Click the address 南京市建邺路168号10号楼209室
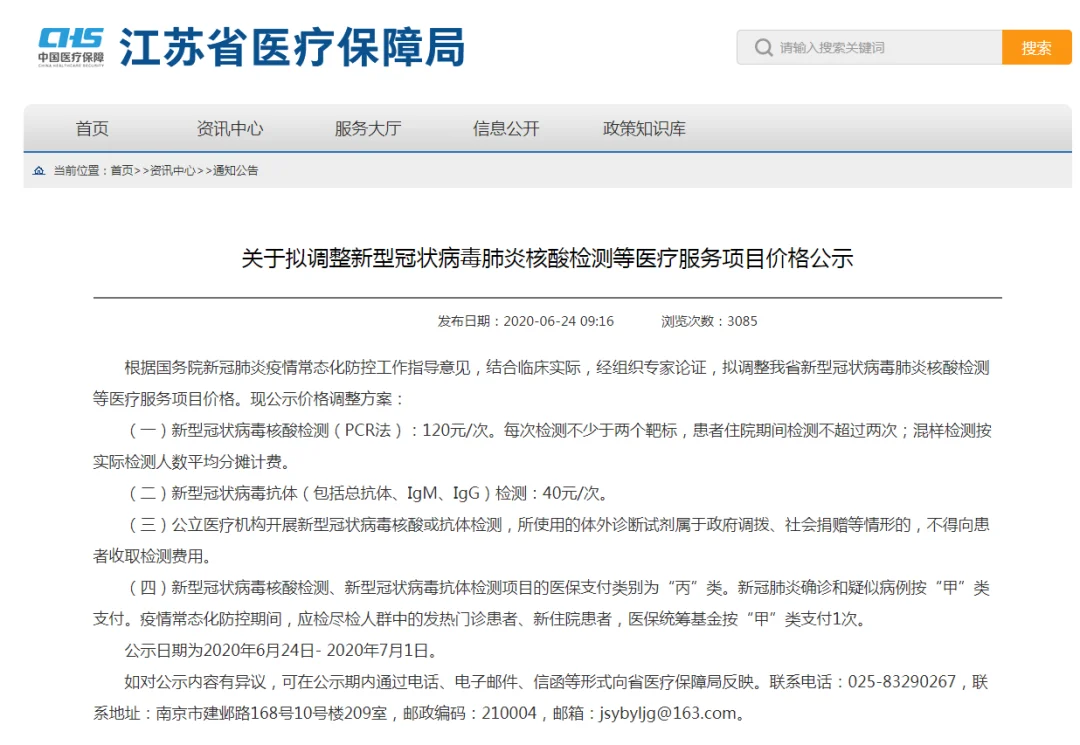 click(x=271, y=714)
